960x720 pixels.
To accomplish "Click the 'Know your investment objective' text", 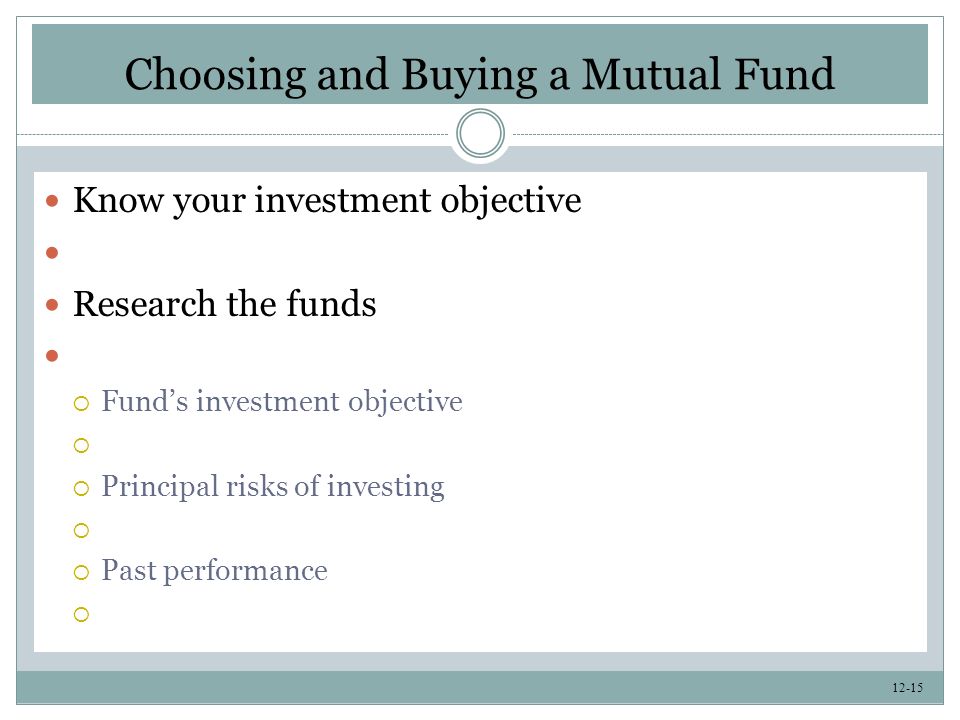I will 327,200.
